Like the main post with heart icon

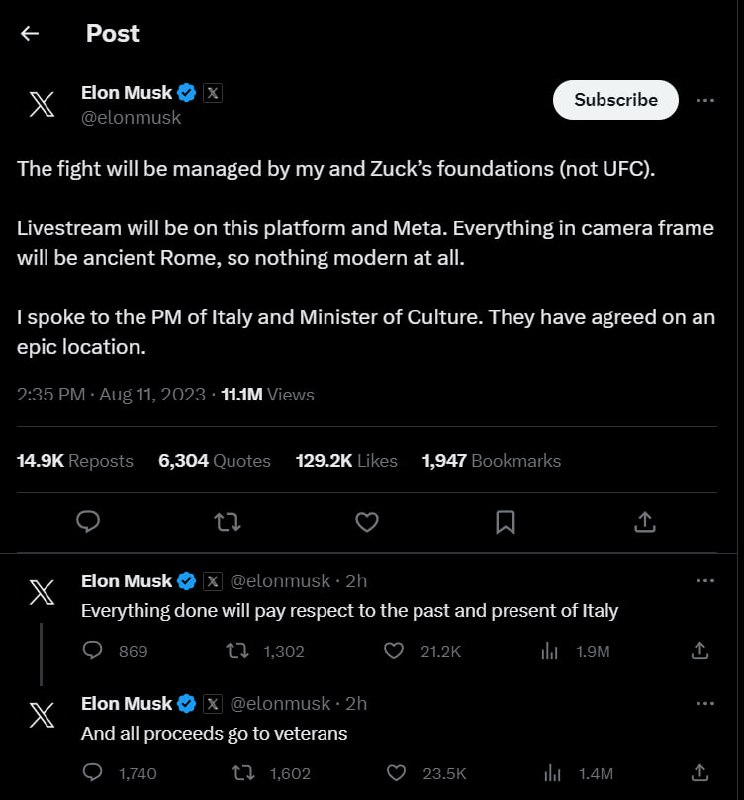pyautogui.click(x=367, y=521)
